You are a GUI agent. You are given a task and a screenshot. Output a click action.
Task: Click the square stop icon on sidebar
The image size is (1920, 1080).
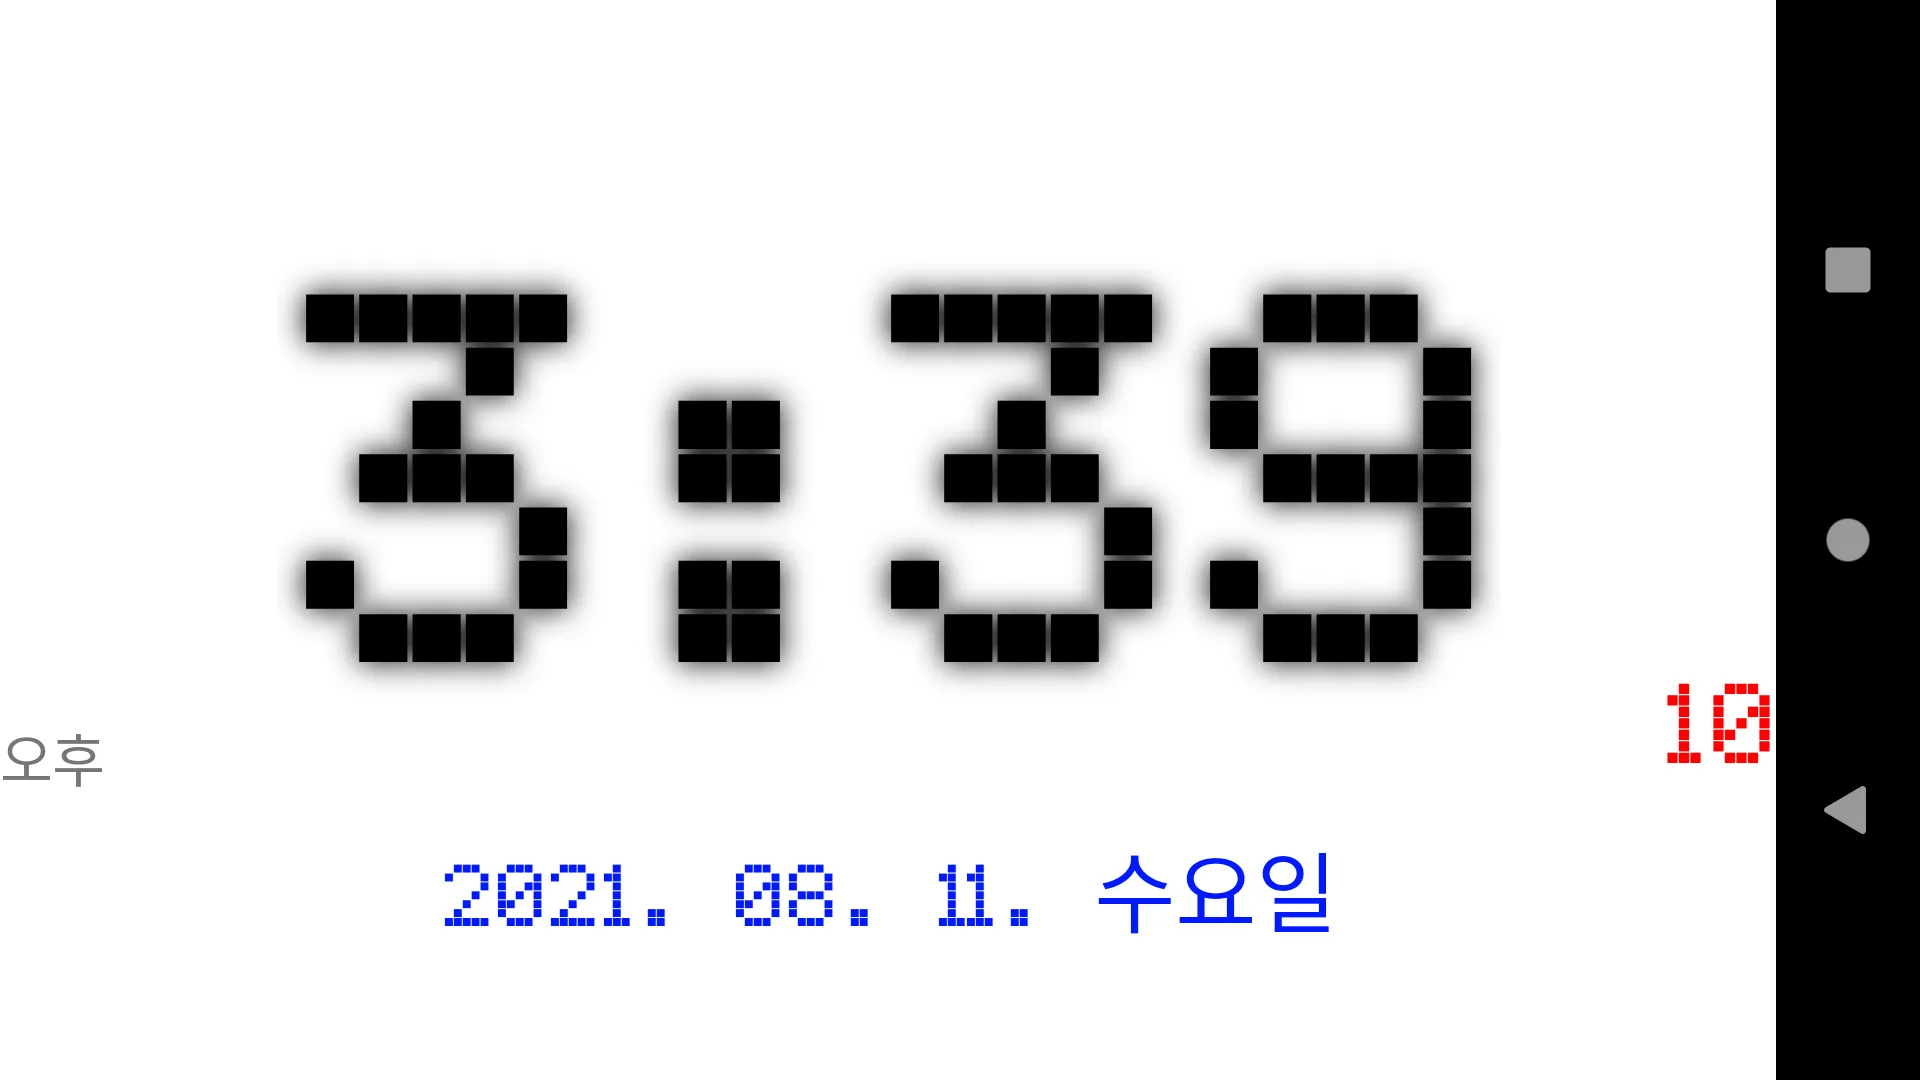(x=1846, y=270)
